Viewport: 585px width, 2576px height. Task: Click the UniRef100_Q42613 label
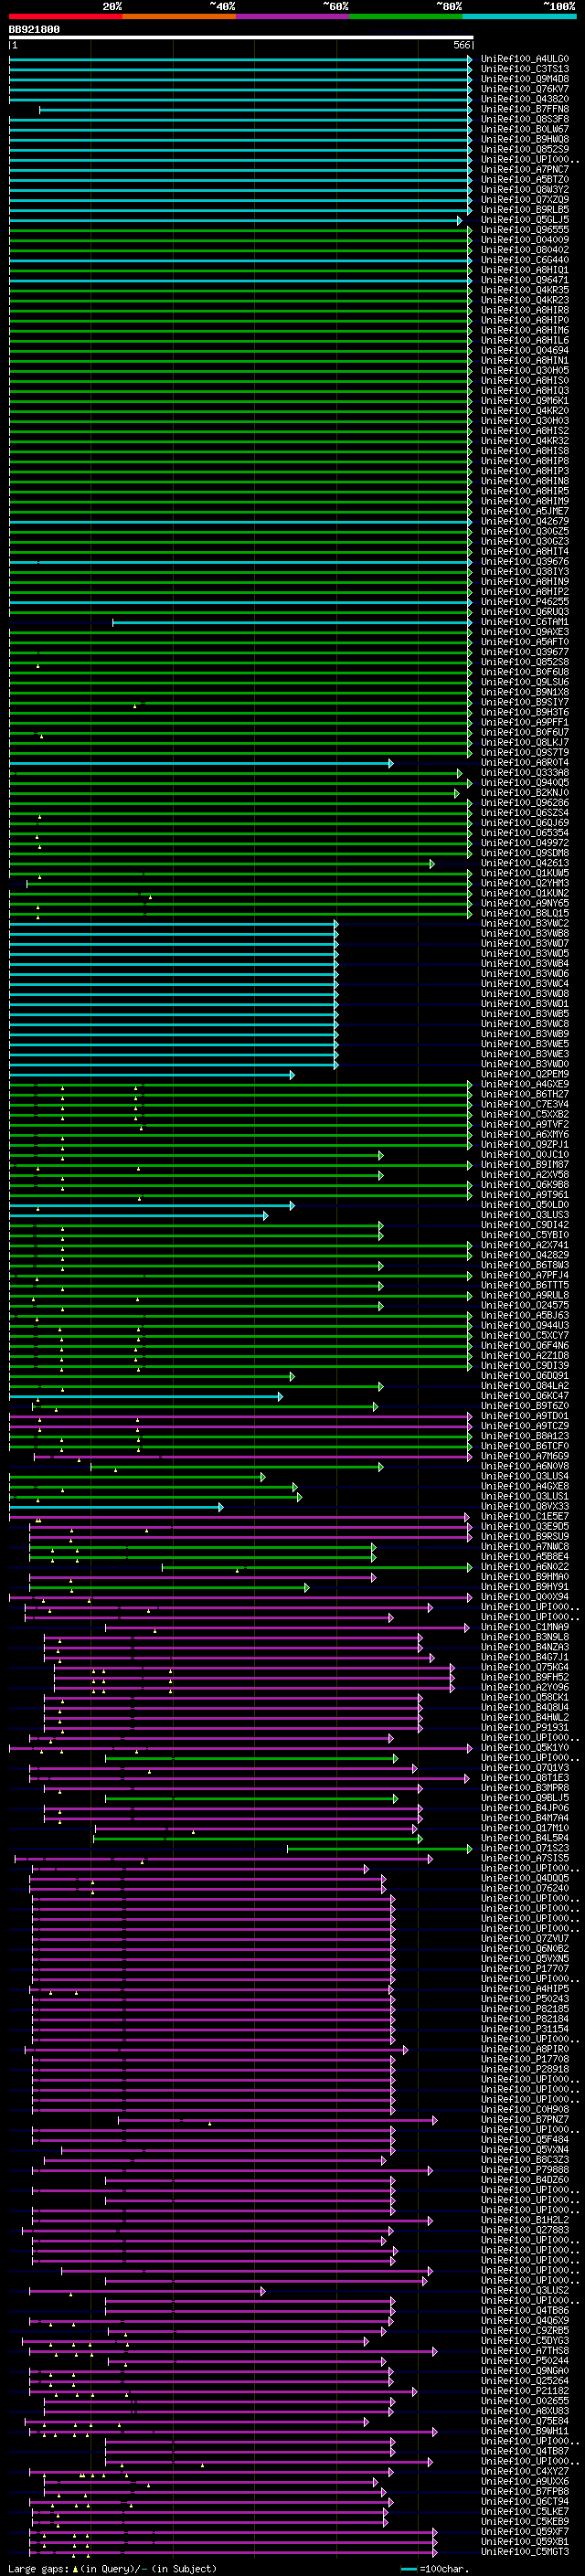coord(525,863)
